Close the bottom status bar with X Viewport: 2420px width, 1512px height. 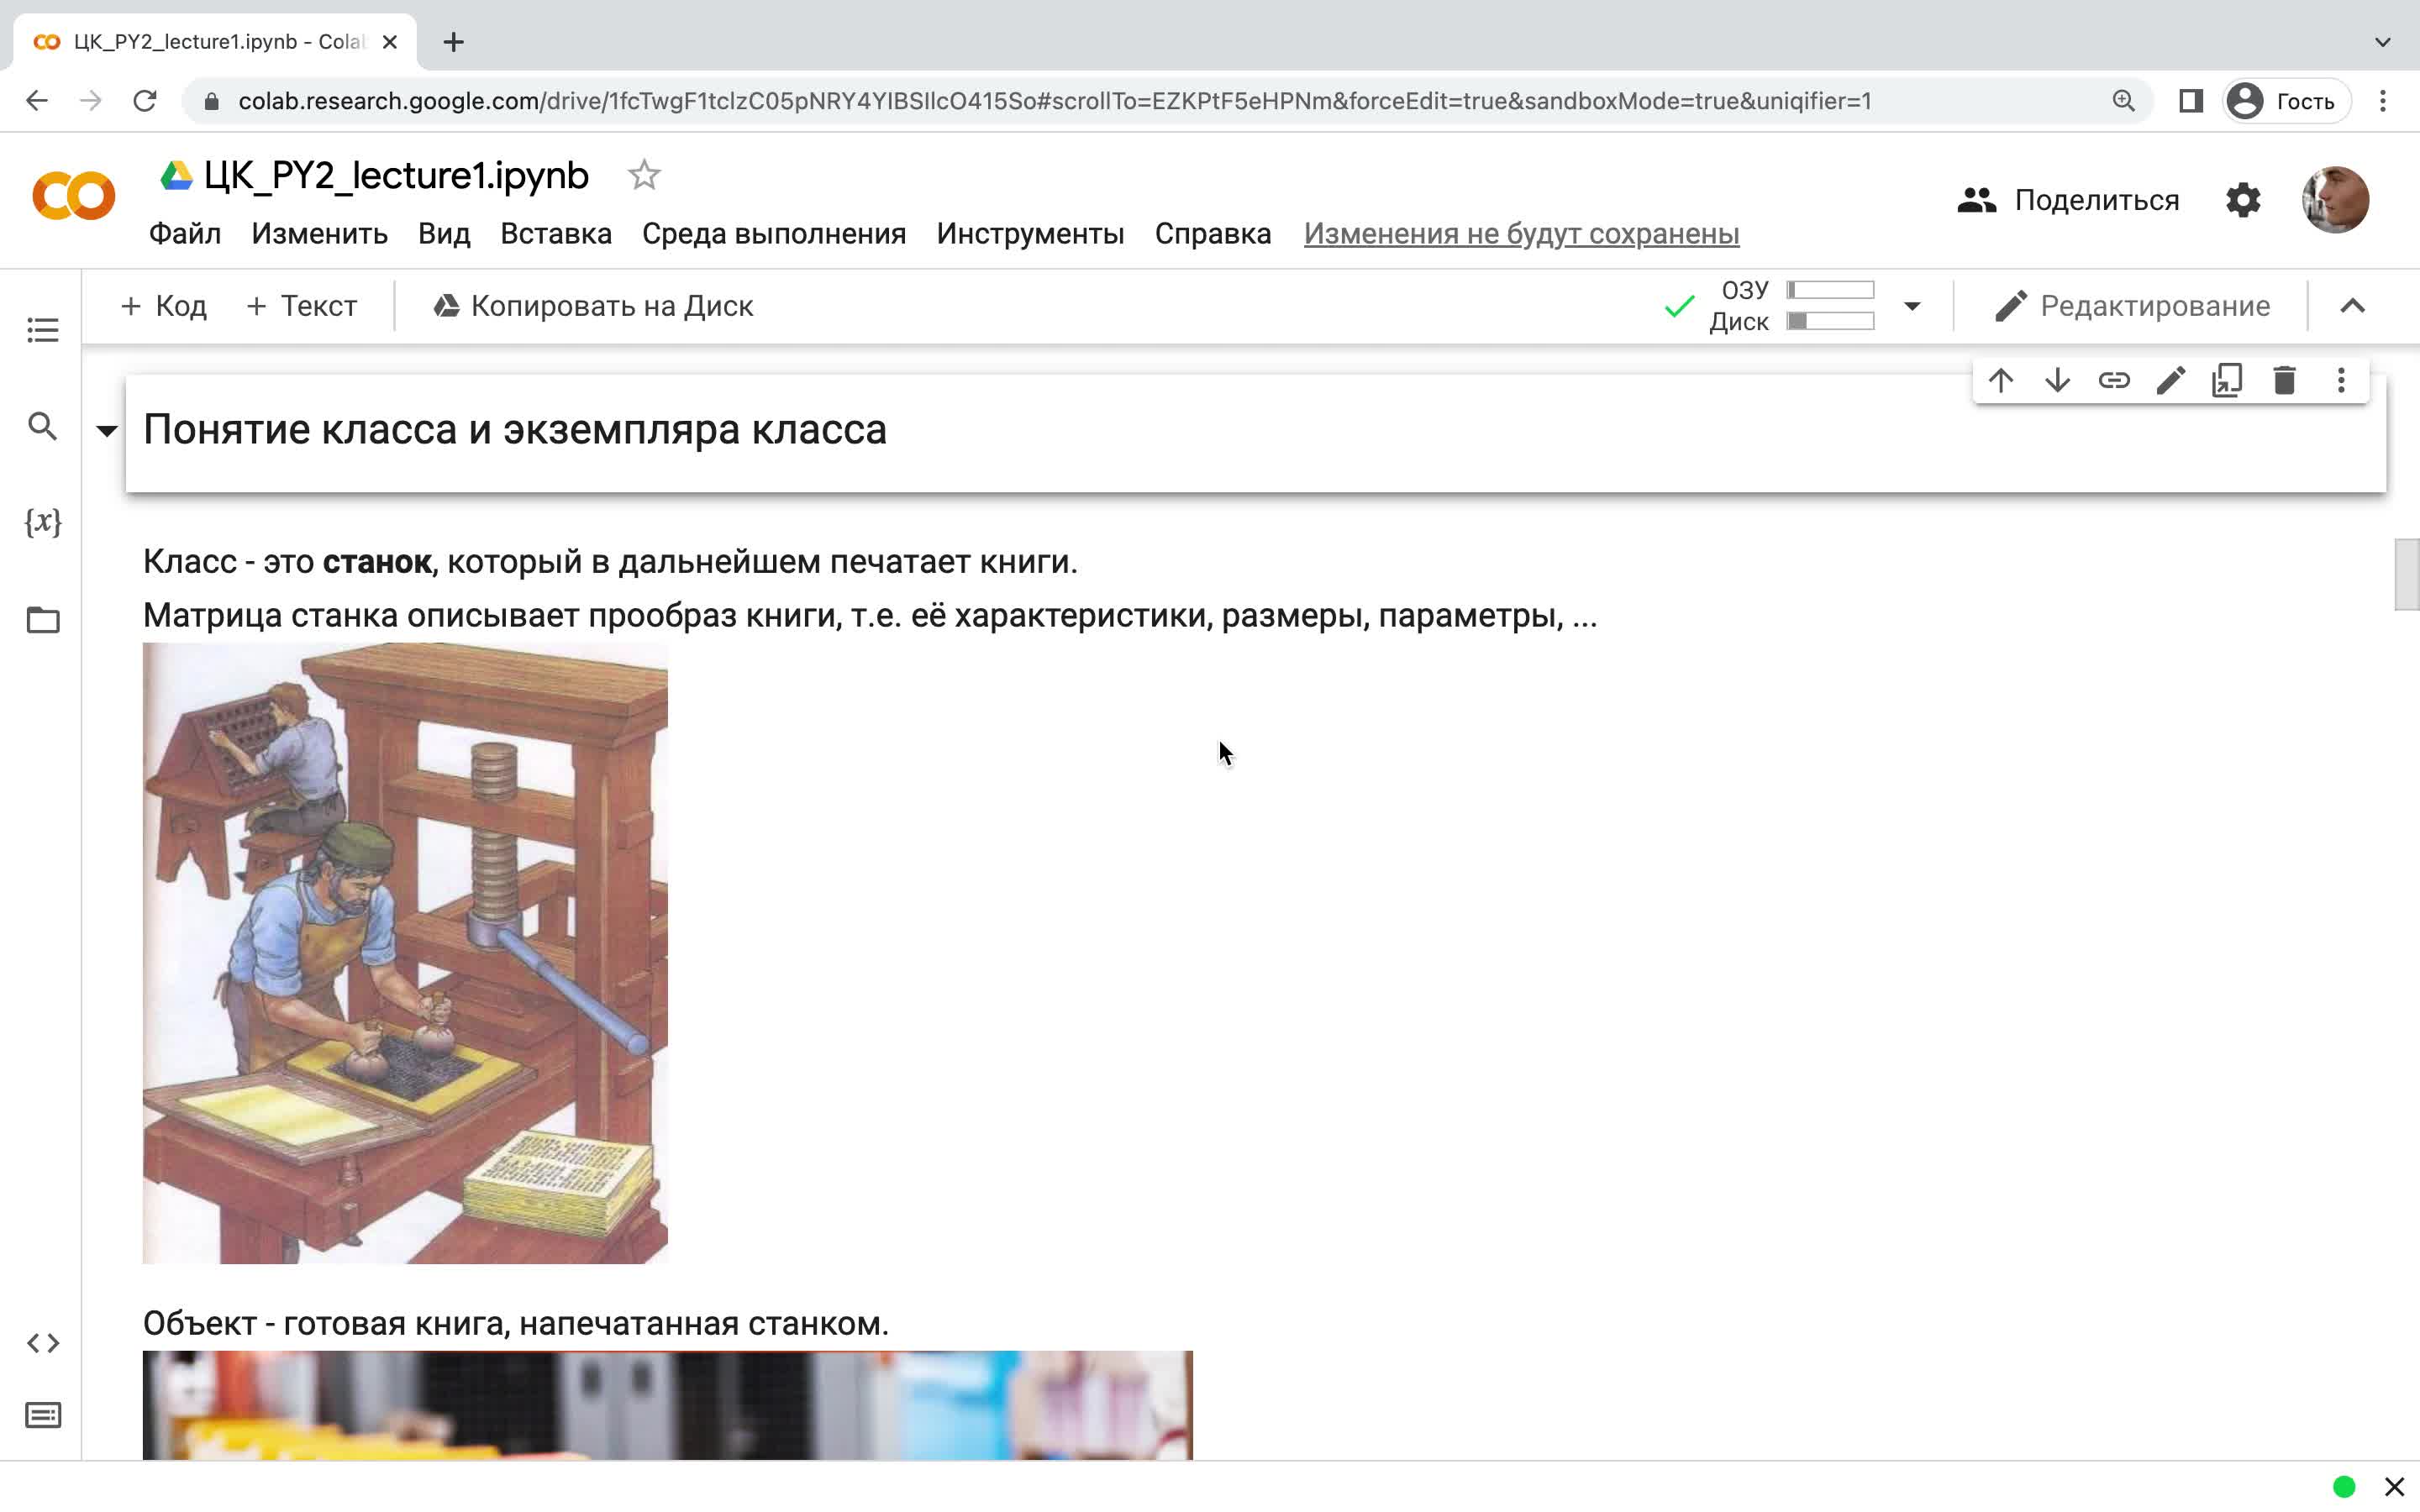pos(2394,1487)
